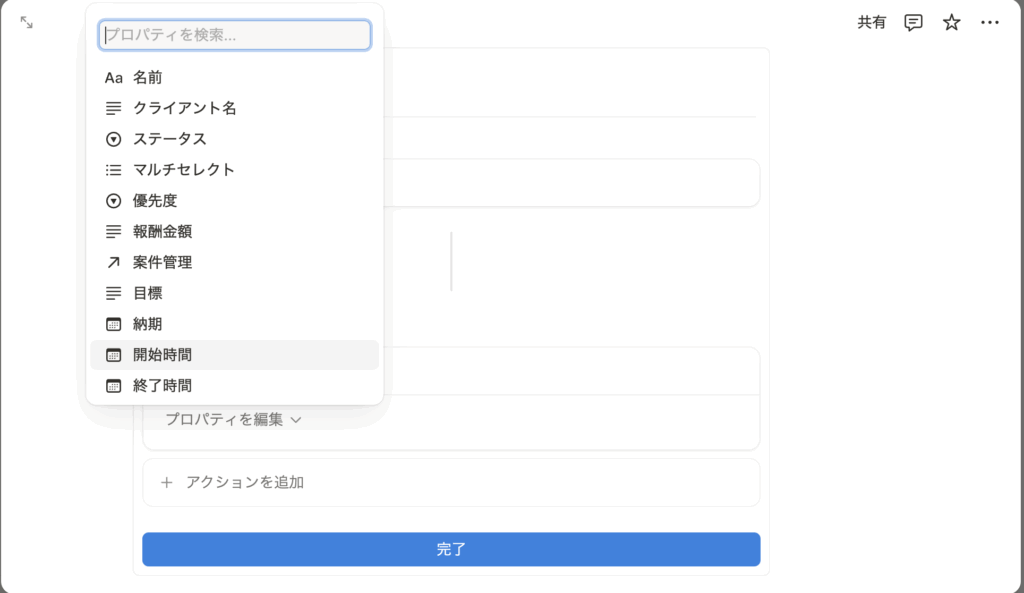1024x593 pixels.
Task: Click the 共有 share button
Action: pyautogui.click(x=871, y=22)
